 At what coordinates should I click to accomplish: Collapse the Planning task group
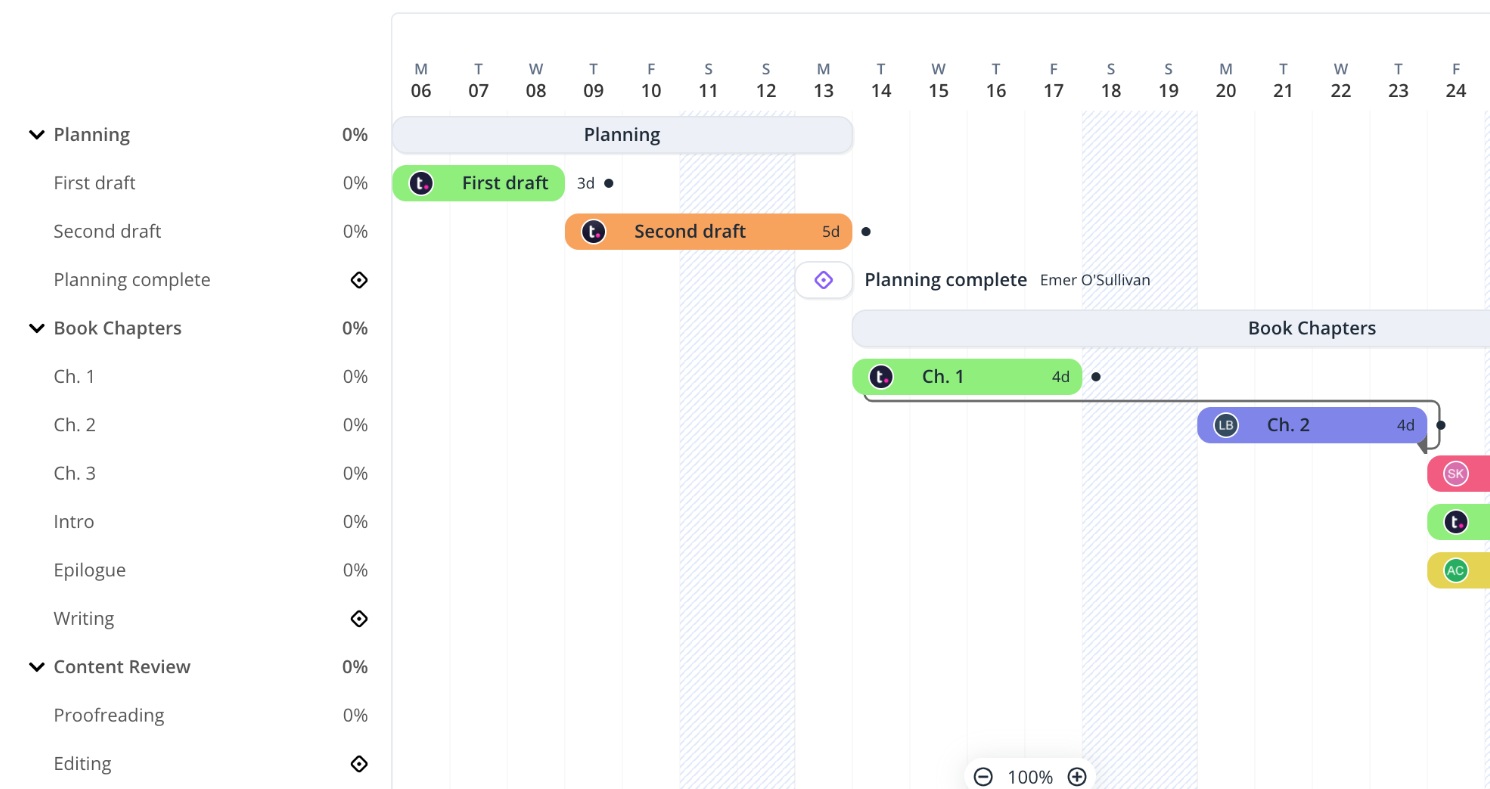click(x=37, y=134)
